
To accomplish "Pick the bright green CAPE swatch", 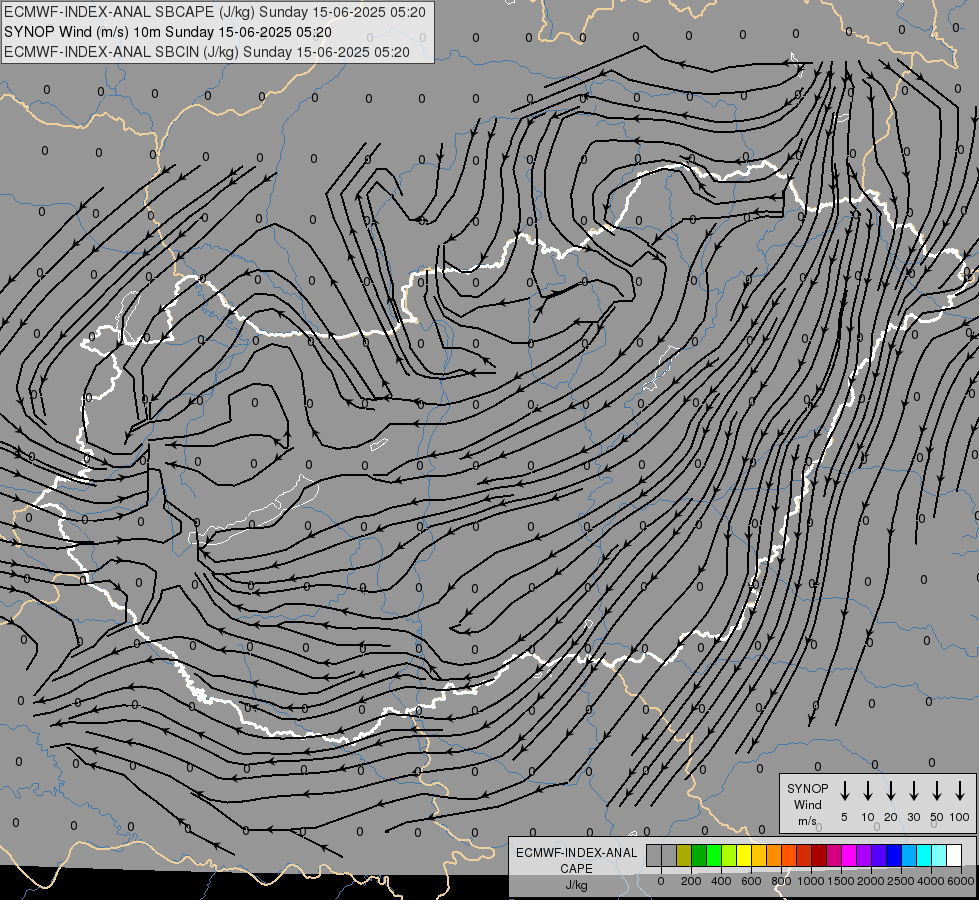I will [x=714, y=855].
